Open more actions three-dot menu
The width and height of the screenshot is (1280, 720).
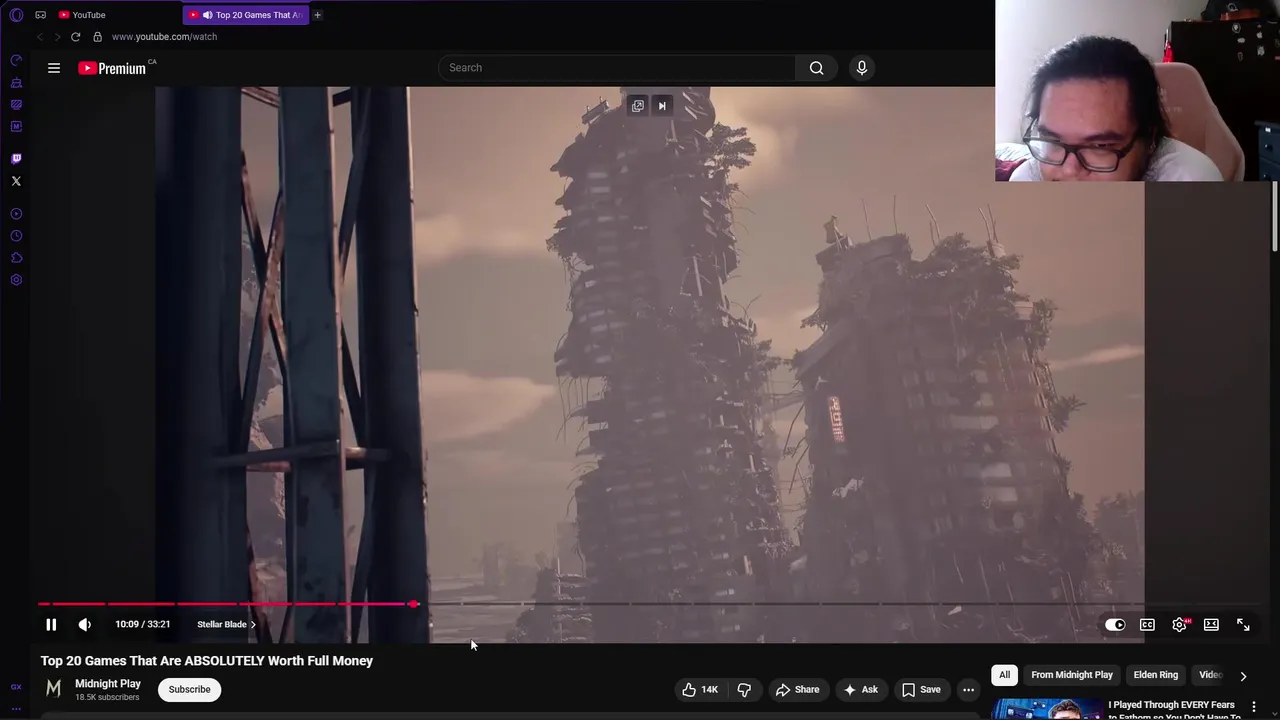[968, 690]
